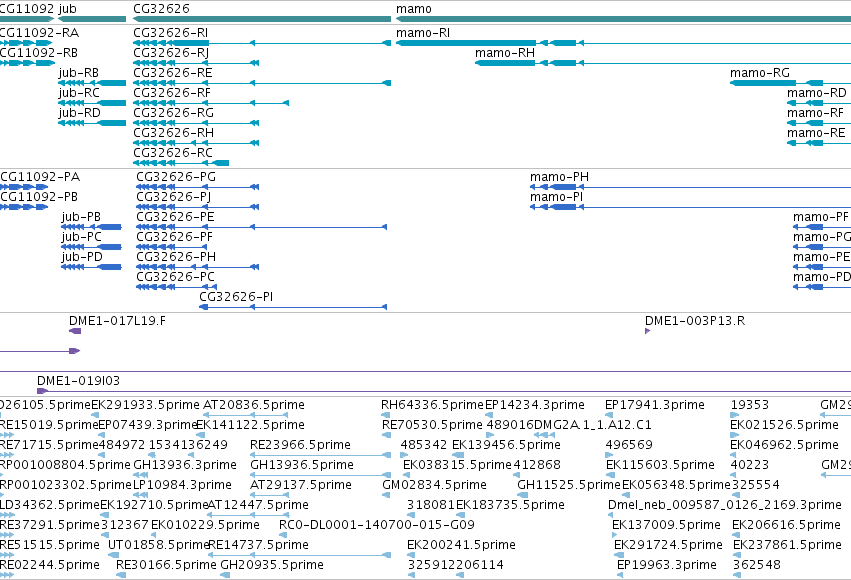851x580 pixels.
Task: Click EST RE70530.5prime
Action: pyautogui.click(x=432, y=425)
